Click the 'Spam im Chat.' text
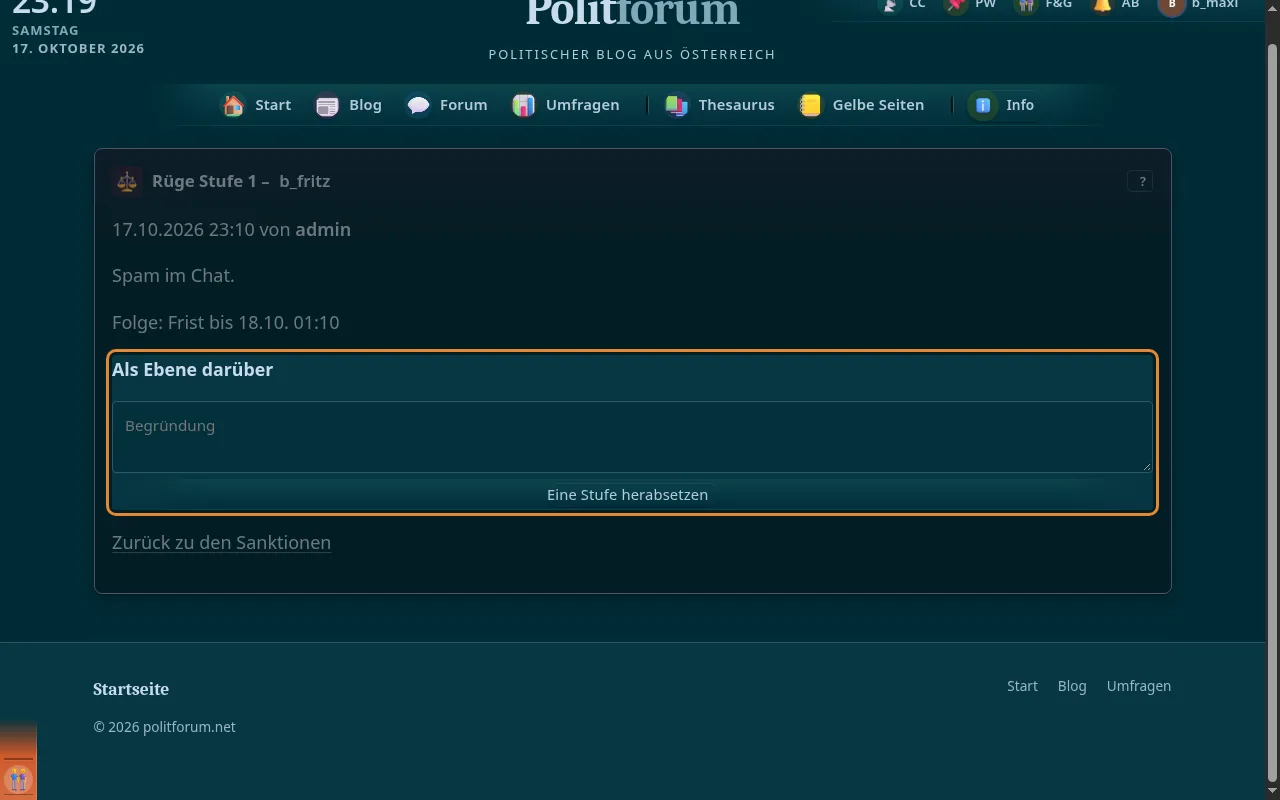 pos(173,276)
